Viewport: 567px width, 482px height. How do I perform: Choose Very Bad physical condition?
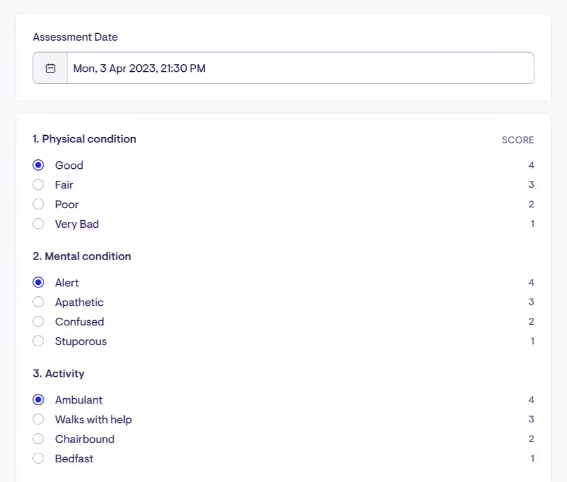click(38, 224)
